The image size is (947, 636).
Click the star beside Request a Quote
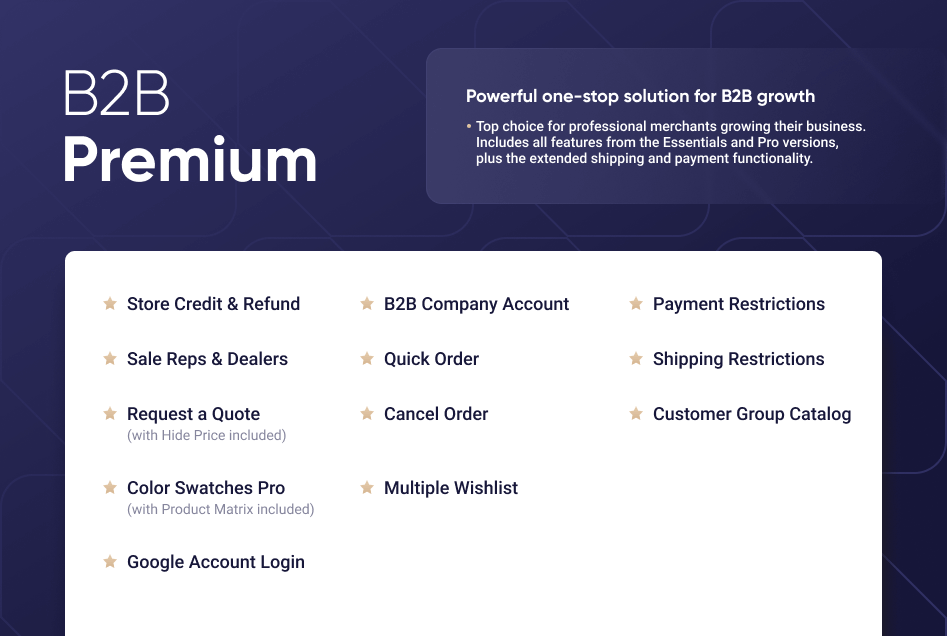tap(110, 414)
